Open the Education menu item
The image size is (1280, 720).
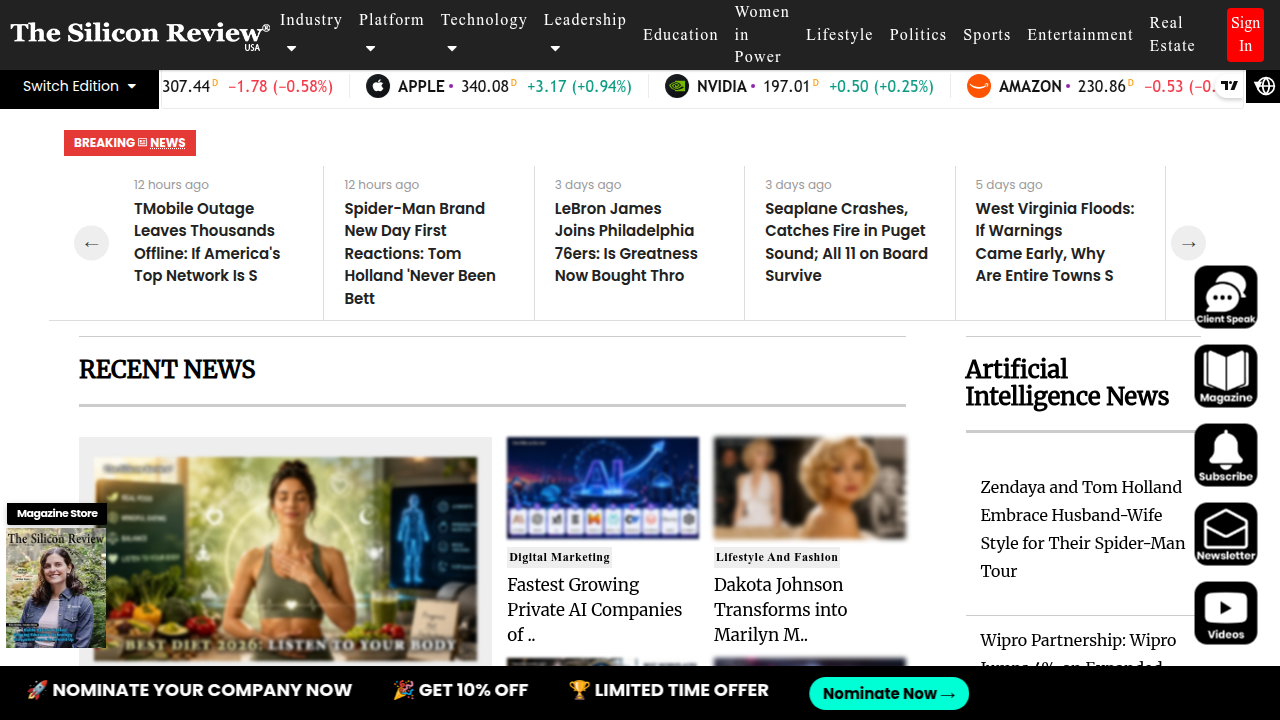pos(680,34)
